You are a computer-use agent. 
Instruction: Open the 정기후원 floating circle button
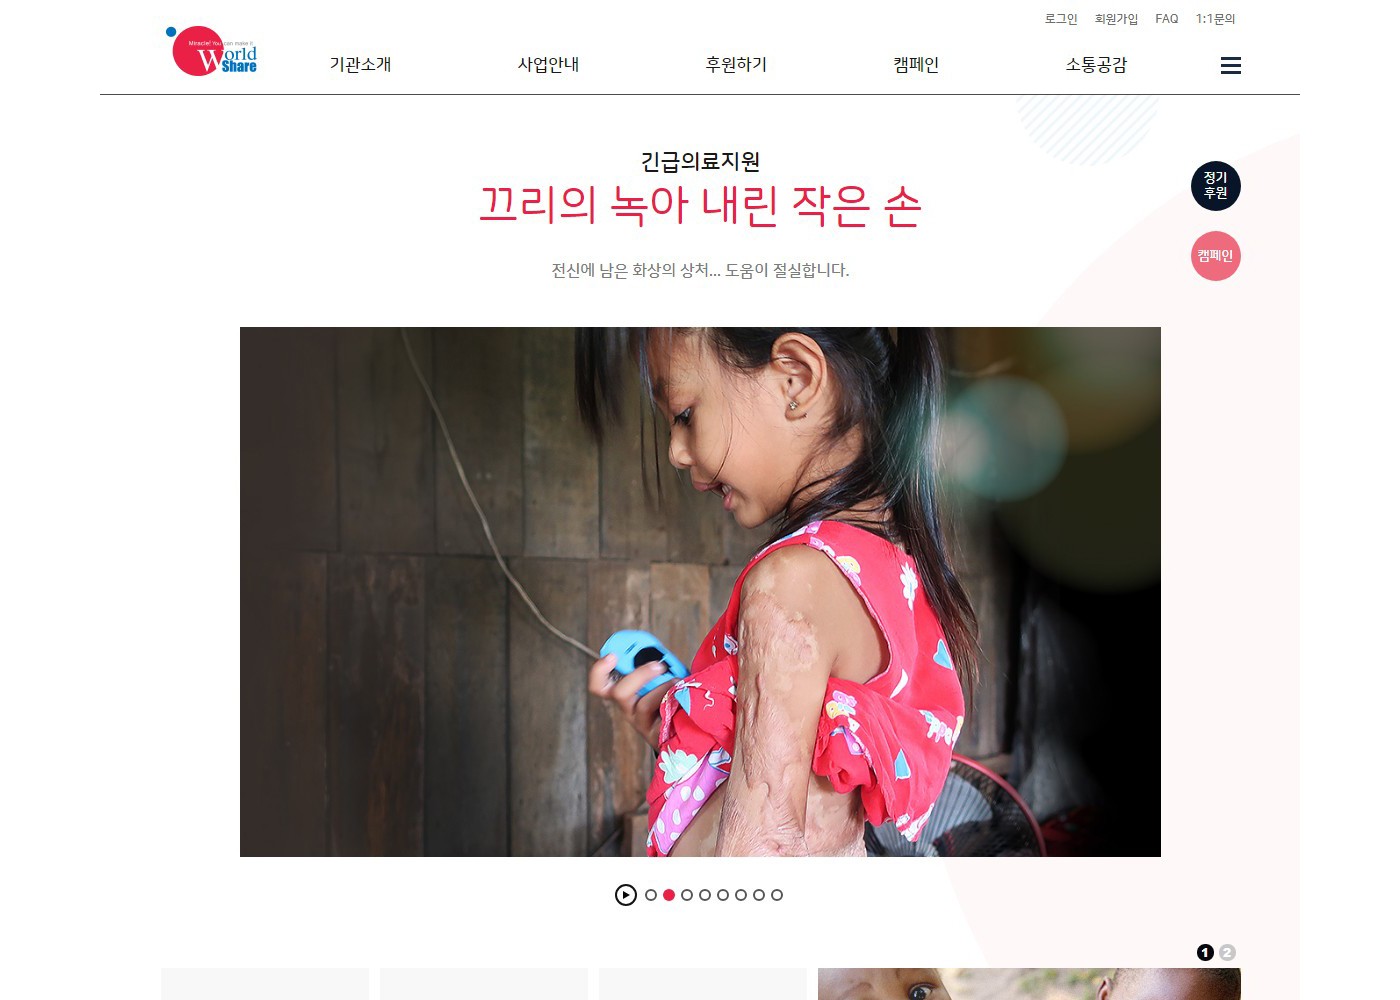[1216, 186]
